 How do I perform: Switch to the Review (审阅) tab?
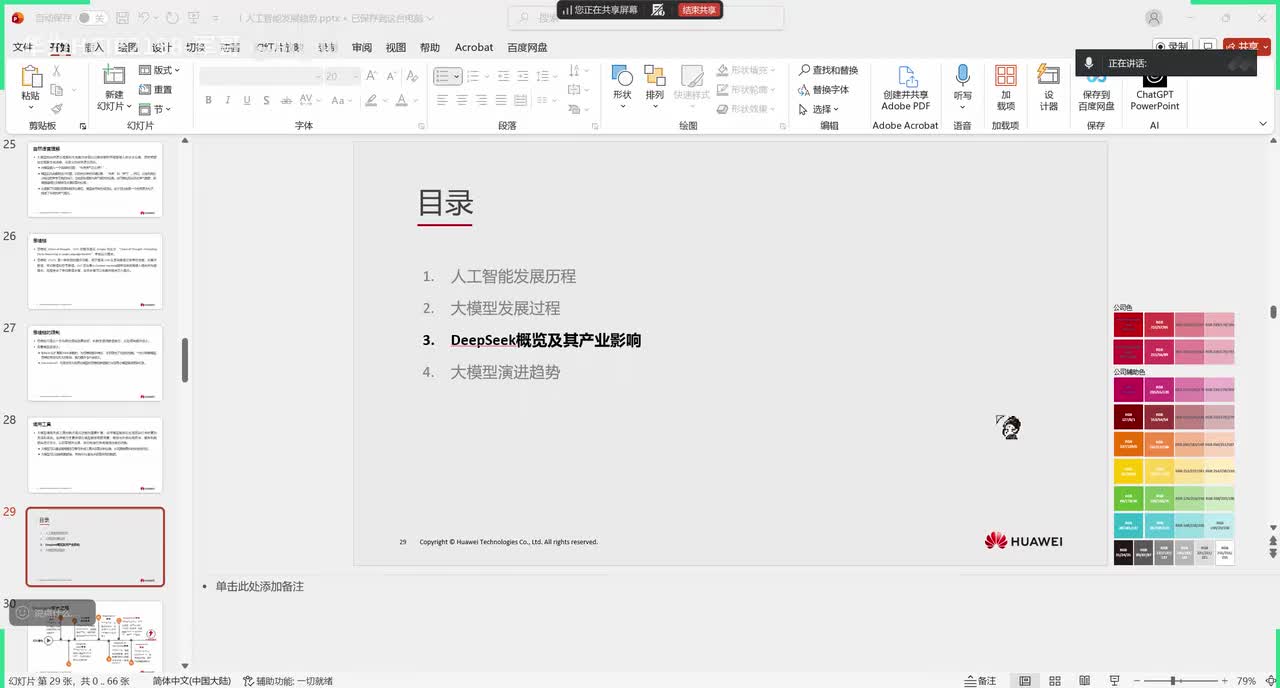tap(362, 47)
